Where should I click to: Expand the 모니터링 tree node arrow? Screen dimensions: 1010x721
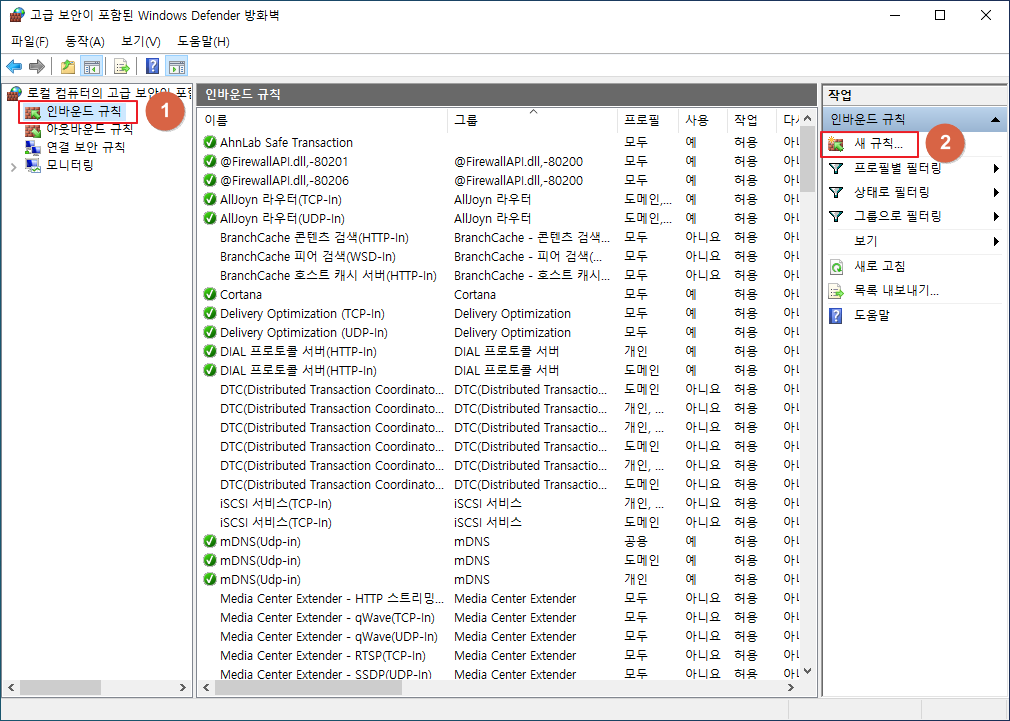tap(14, 167)
